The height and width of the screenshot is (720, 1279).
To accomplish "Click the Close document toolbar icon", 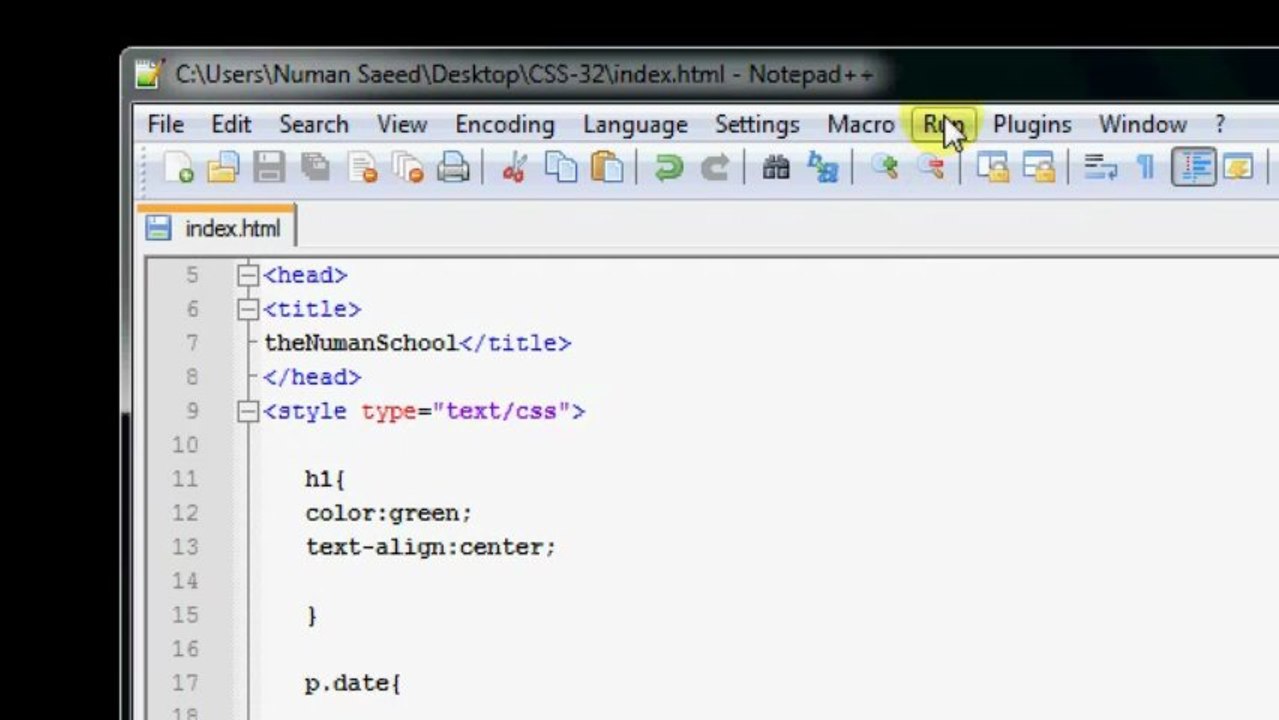I will tap(362, 167).
